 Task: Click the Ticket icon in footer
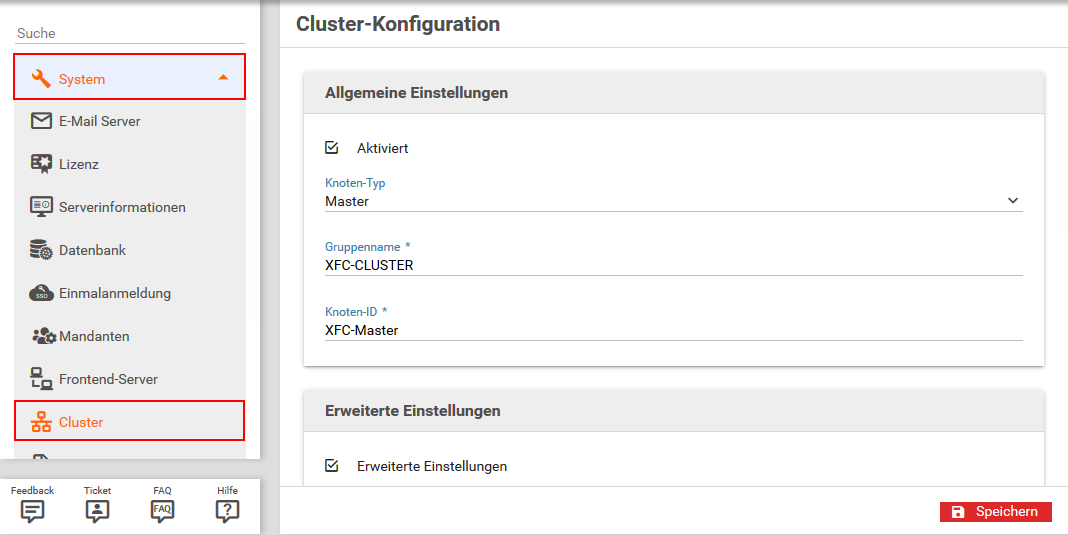97,511
